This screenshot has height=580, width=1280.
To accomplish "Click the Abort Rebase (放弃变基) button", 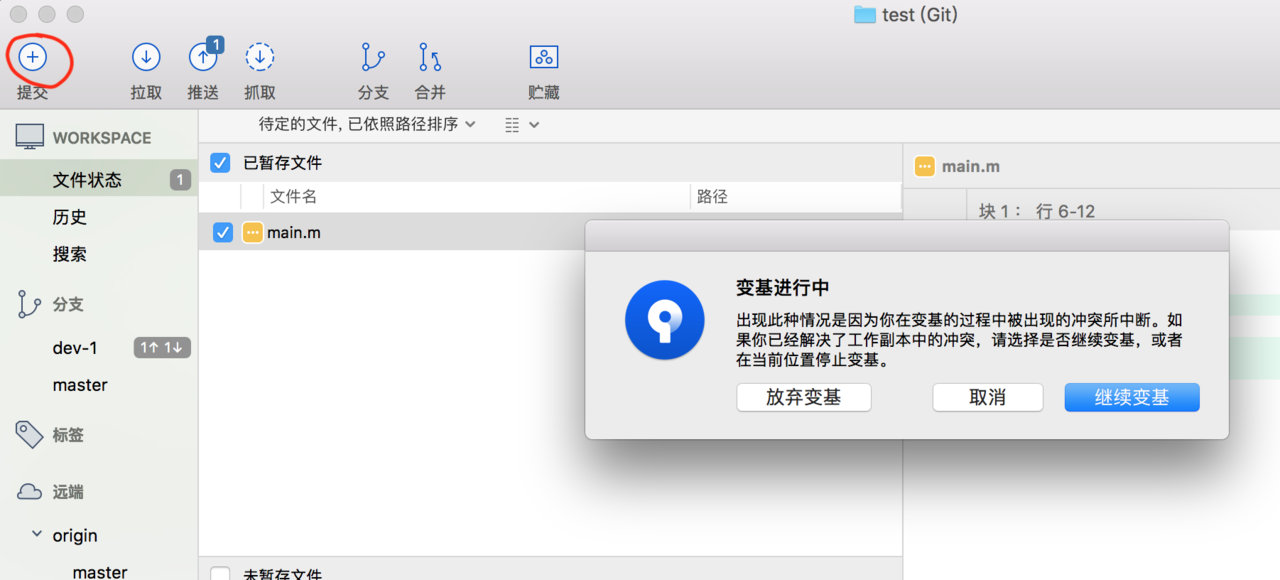I will tap(803, 397).
